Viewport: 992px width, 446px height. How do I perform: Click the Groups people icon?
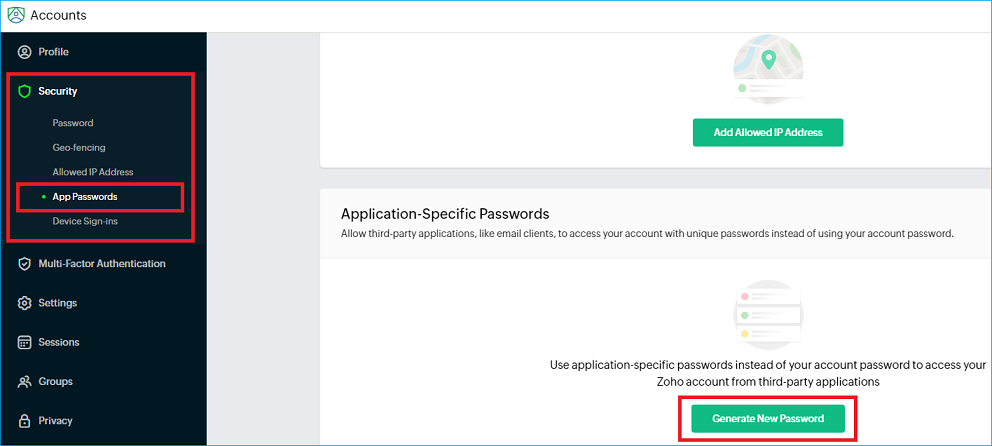pos(25,382)
